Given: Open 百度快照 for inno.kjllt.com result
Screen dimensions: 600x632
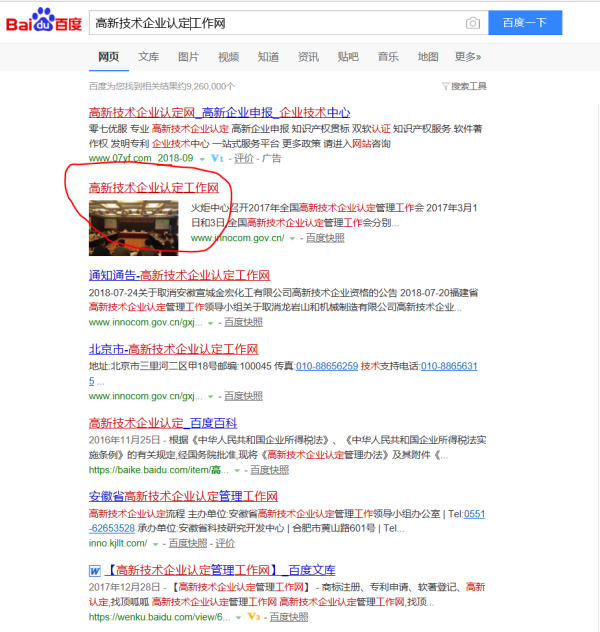Looking at the screenshot, I should [x=188, y=543].
